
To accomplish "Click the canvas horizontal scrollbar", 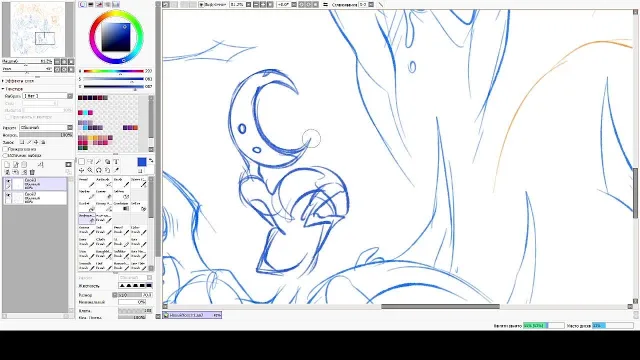I will tap(440, 307).
